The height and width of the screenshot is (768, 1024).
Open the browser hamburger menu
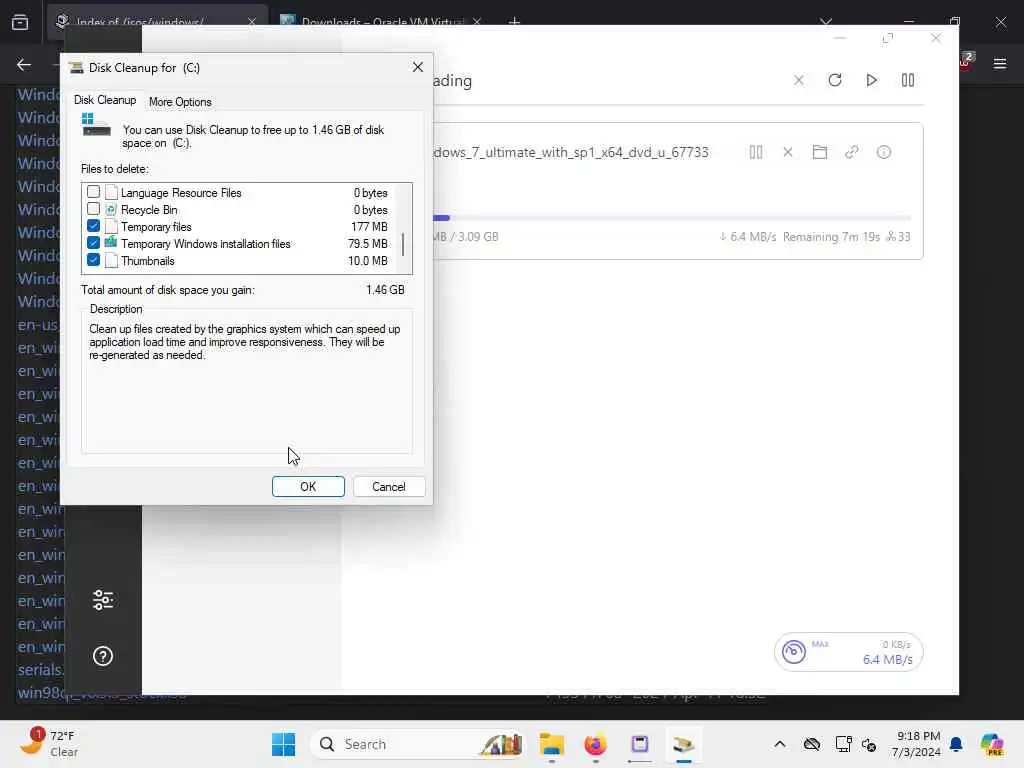pos(1000,64)
